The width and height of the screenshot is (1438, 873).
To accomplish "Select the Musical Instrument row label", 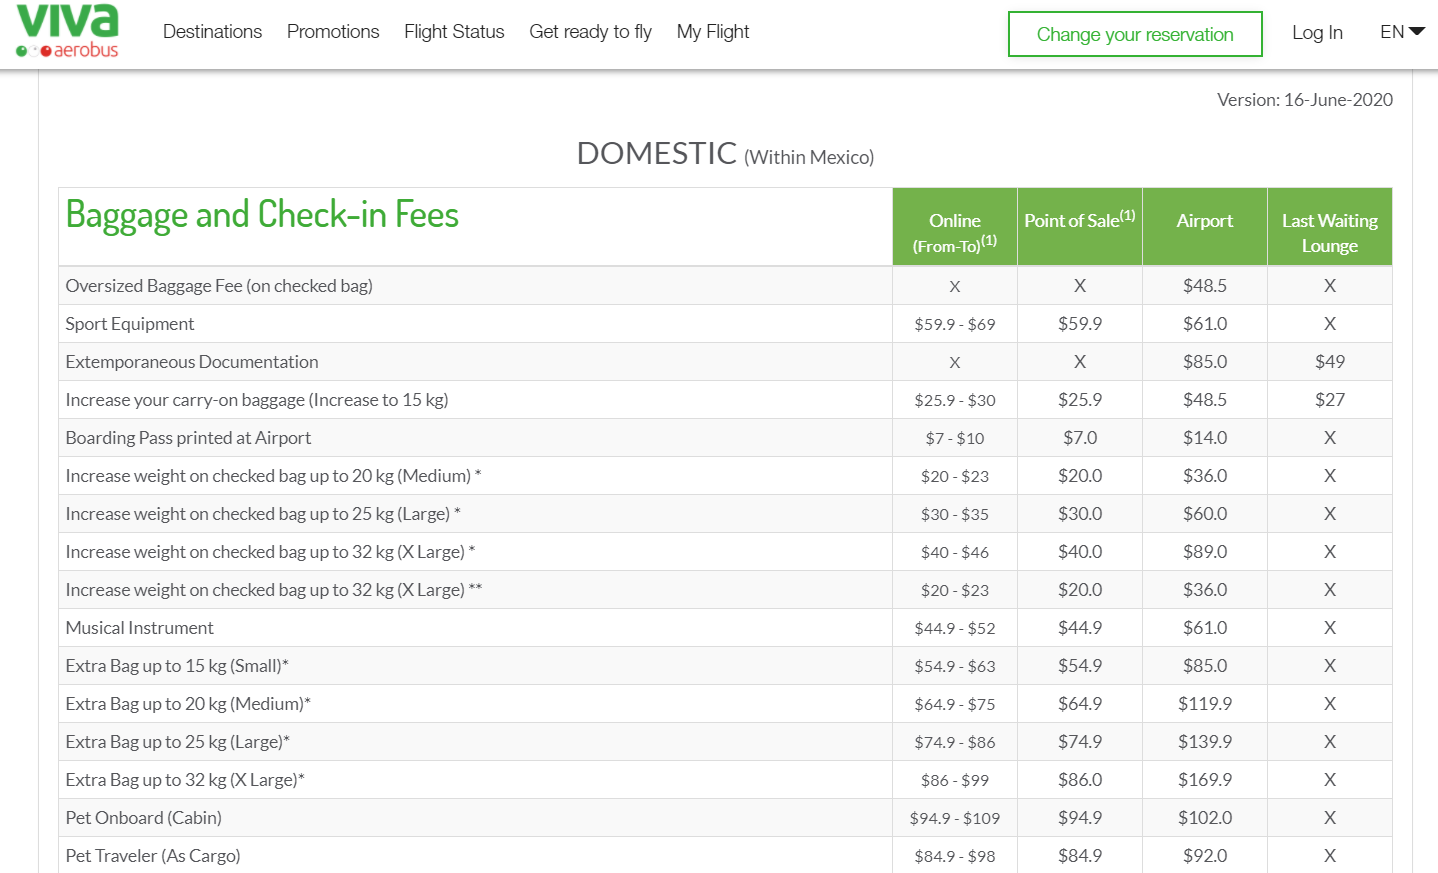I will point(140,628).
